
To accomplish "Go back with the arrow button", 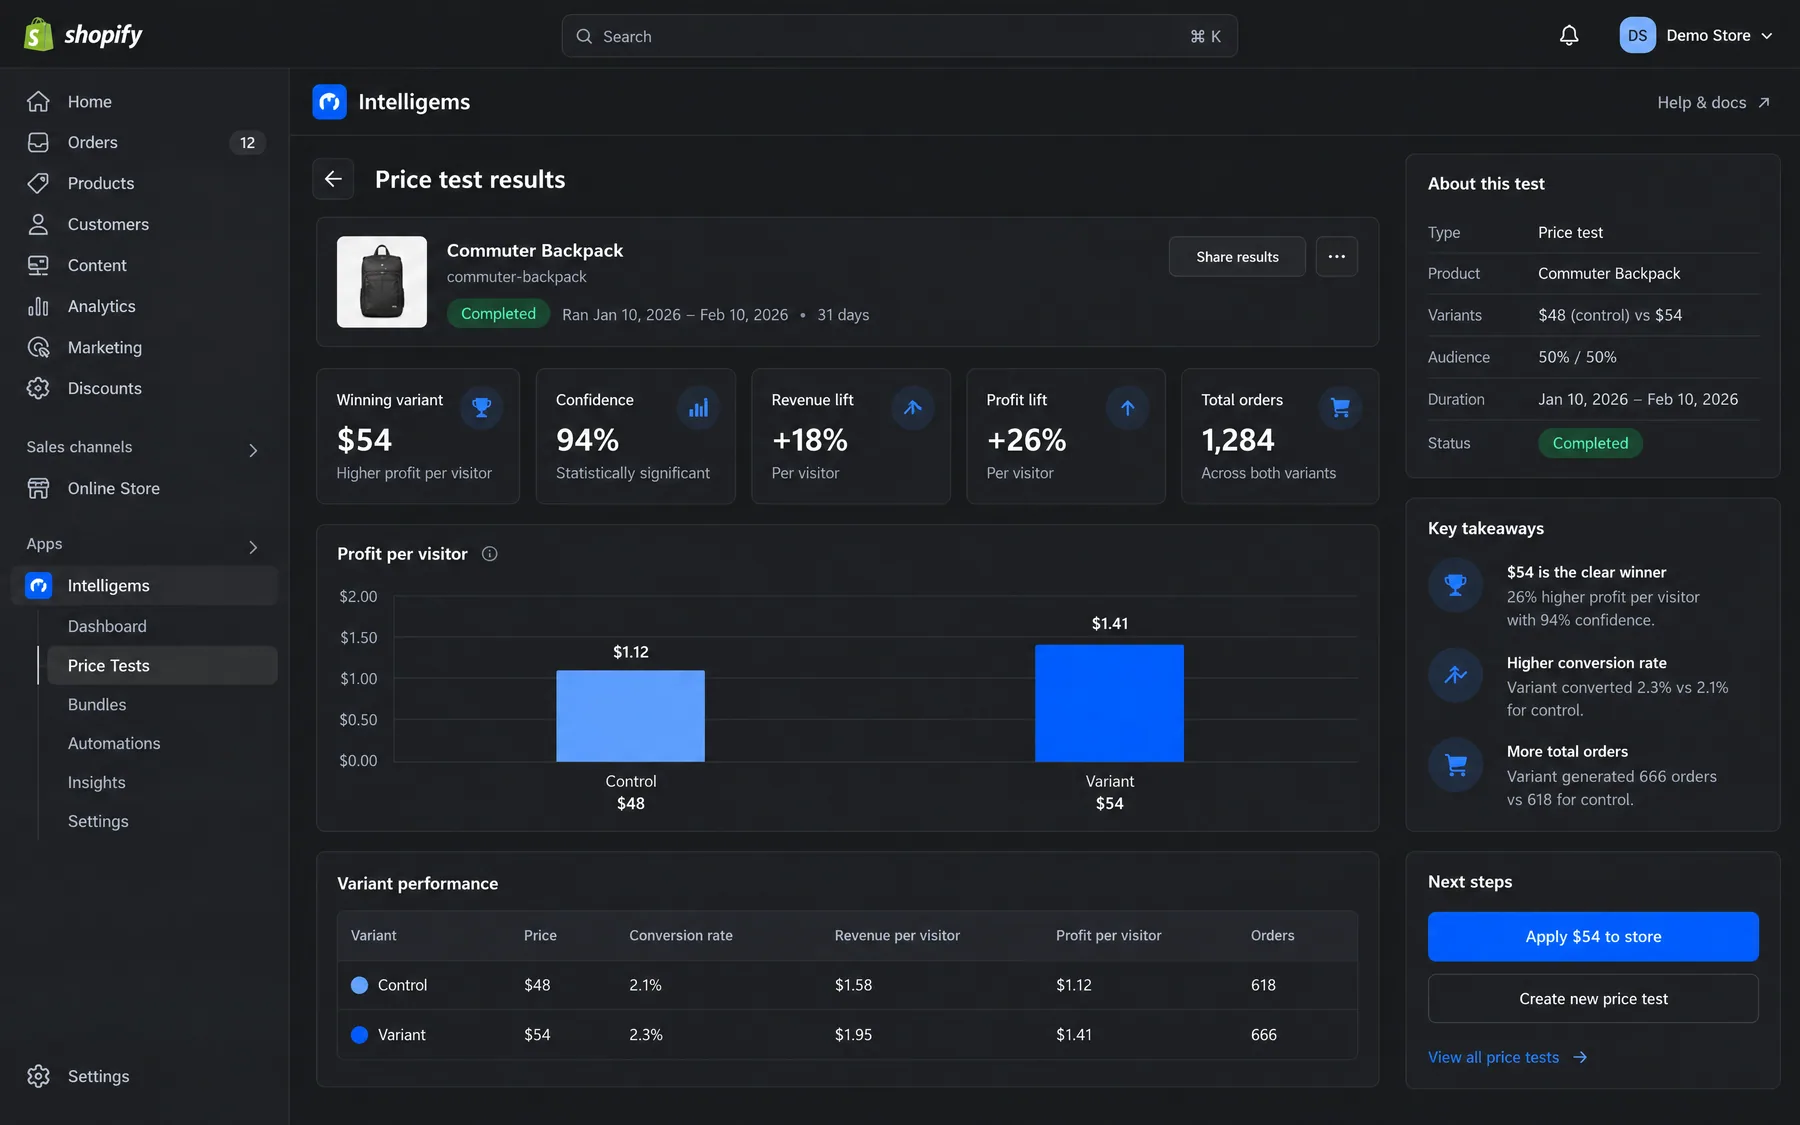I will coord(333,179).
